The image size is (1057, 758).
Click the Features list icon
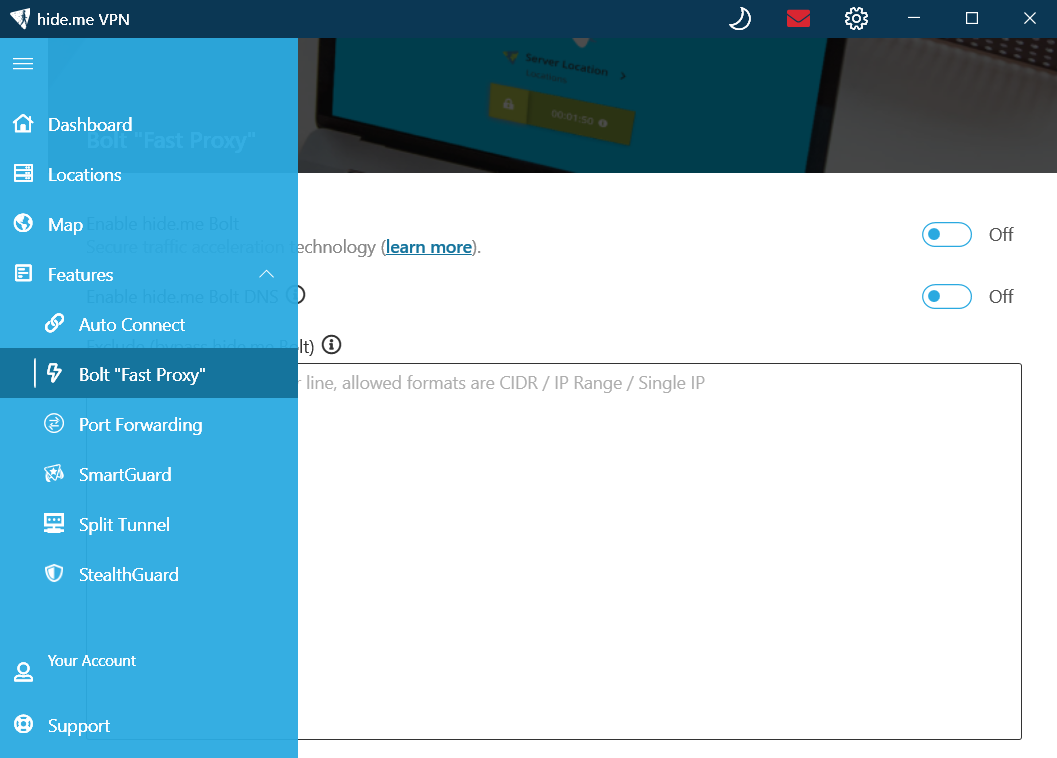click(24, 273)
